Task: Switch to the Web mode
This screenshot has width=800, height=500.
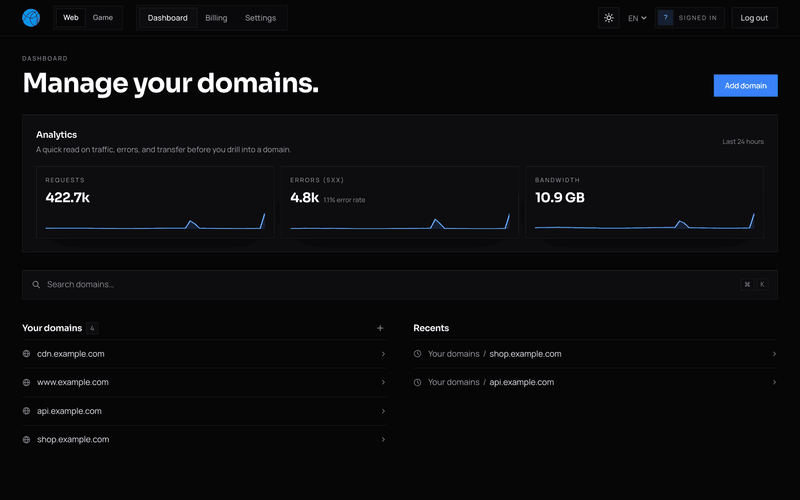Action: (71, 17)
